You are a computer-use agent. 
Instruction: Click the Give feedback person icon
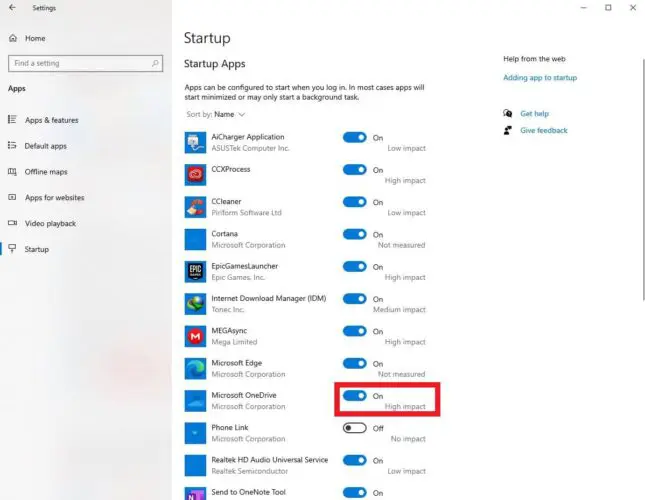[508, 130]
